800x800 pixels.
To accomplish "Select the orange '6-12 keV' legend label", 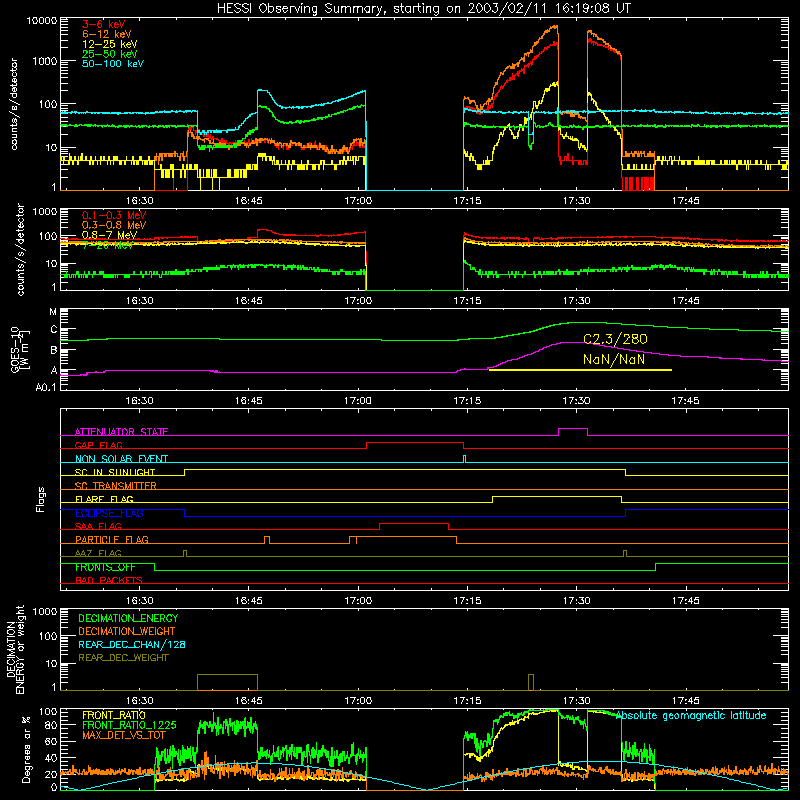I will tap(107, 34).
